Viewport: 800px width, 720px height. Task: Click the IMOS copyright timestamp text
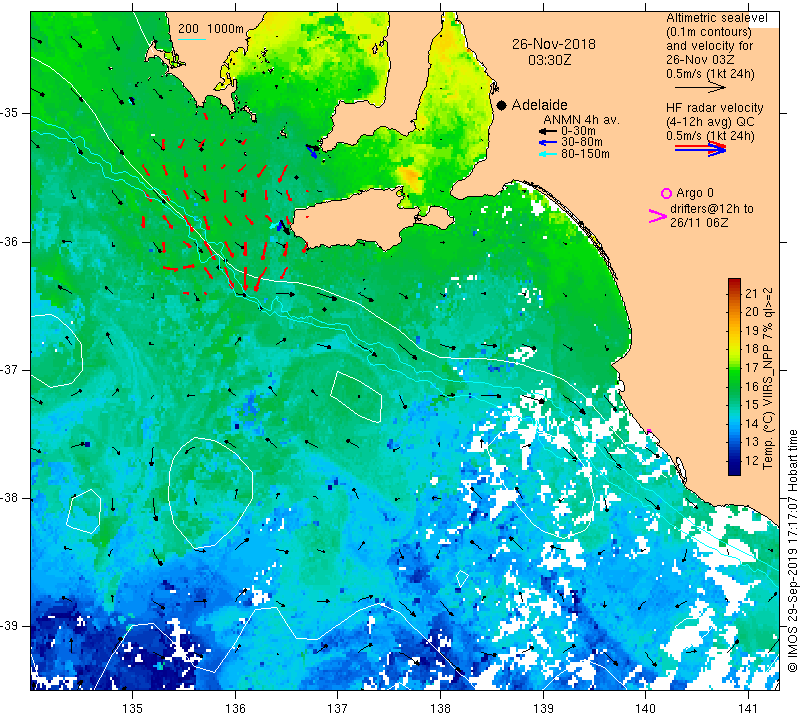click(792, 550)
